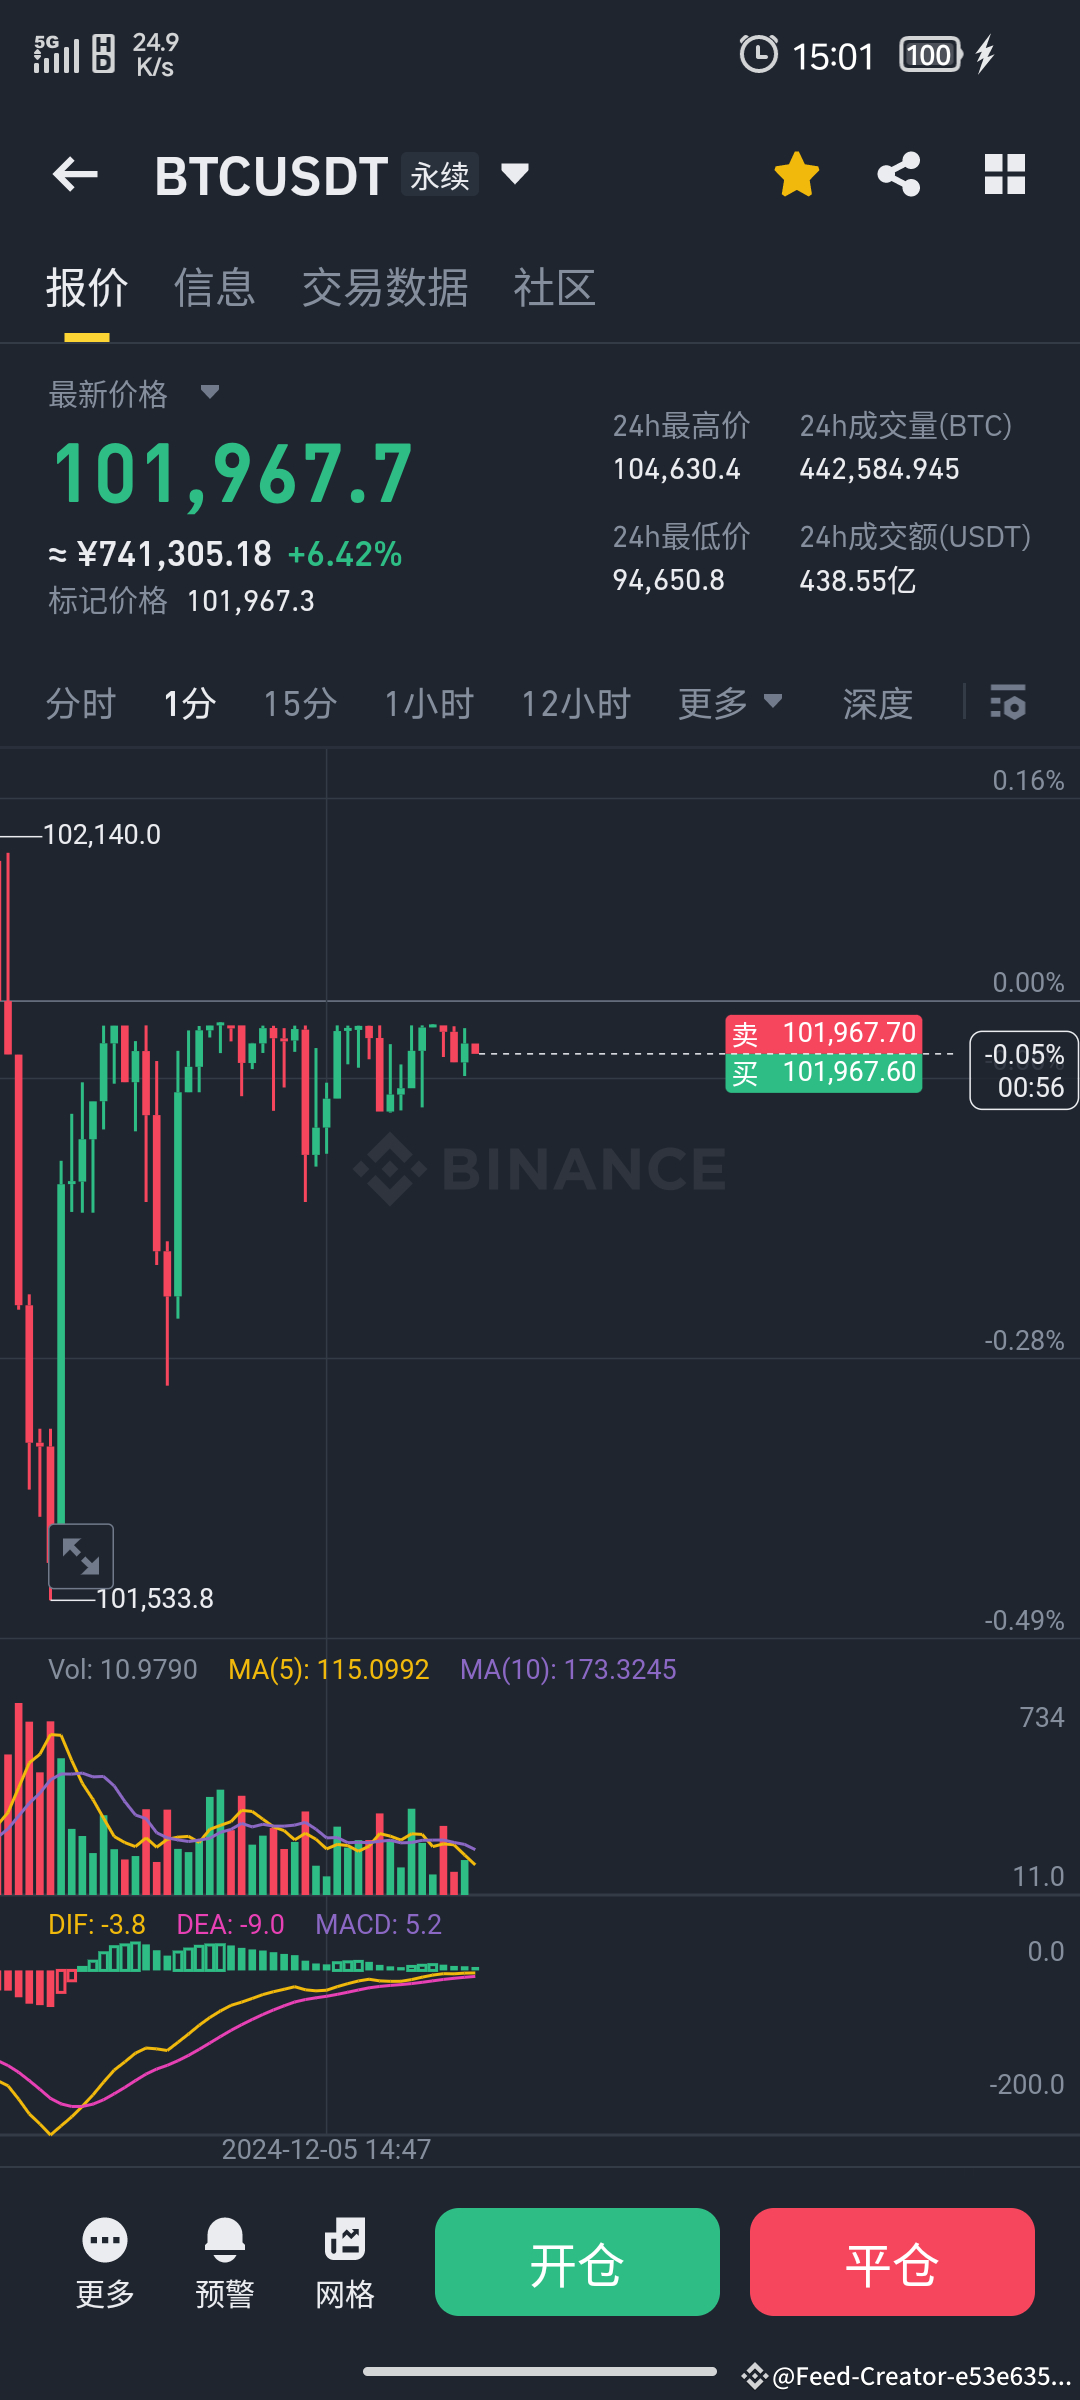Toggle the favorite star for BTCUSDT
Screen dimensions: 1080x2400
(796, 174)
